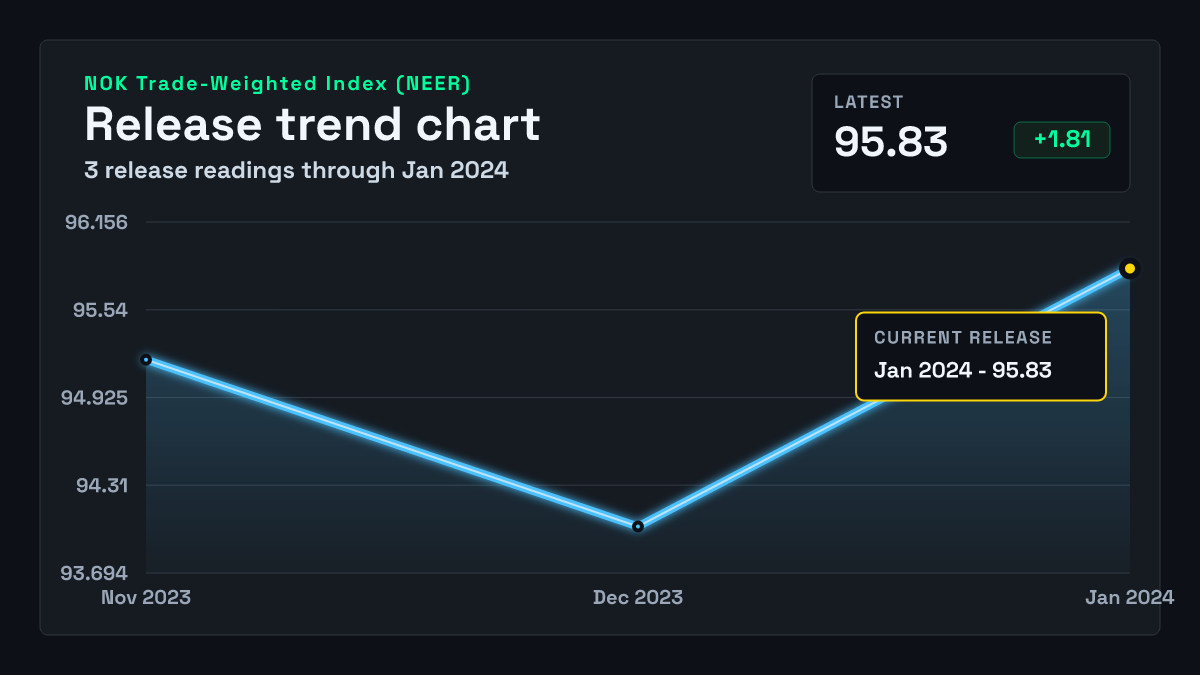This screenshot has height=675, width=1200.
Task: Click the Jan 2024 x-axis label
Action: click(1130, 598)
